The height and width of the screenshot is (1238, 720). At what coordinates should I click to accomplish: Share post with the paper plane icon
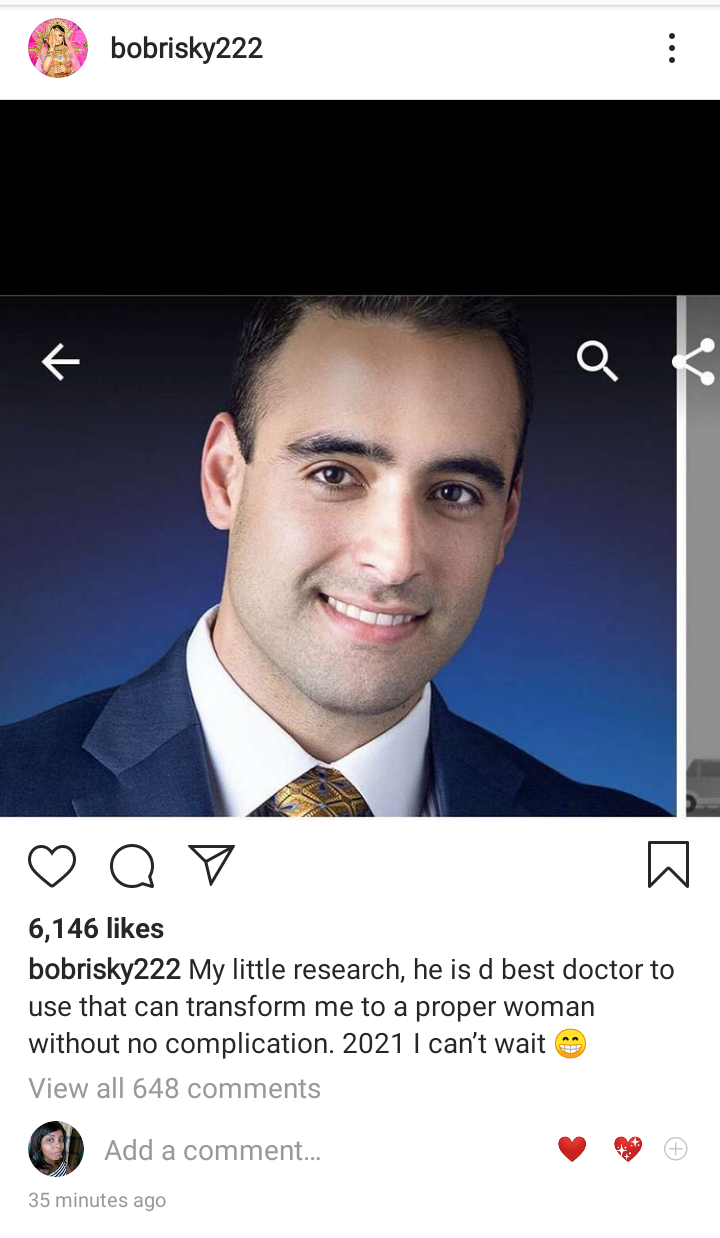pos(211,865)
